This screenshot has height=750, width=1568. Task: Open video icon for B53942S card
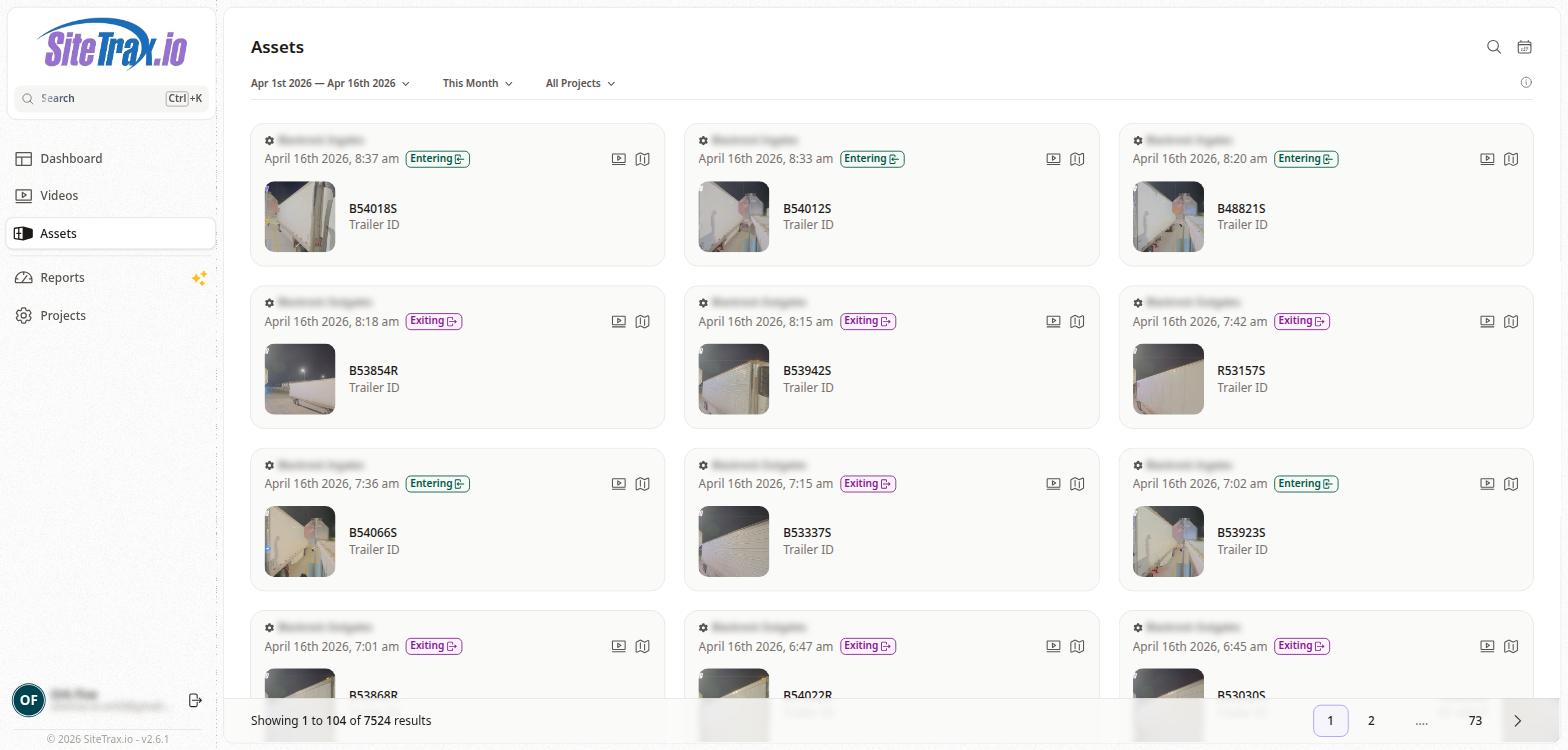pos(1053,321)
